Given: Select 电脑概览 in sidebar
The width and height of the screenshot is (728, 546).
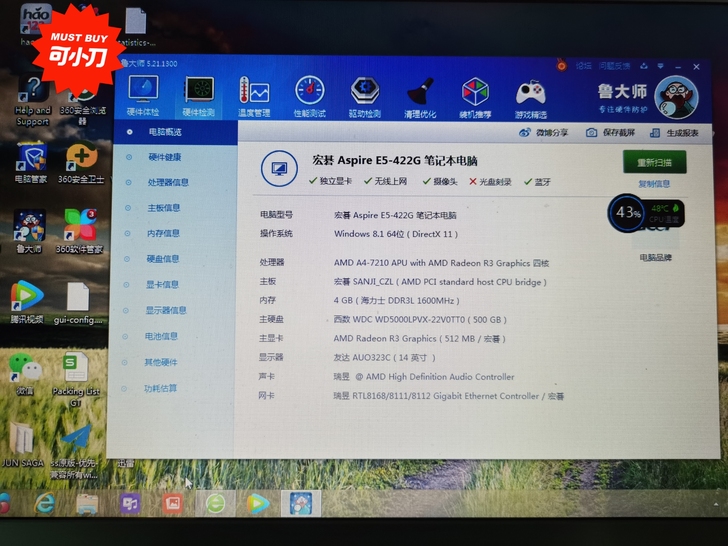Looking at the screenshot, I should click(176, 132).
